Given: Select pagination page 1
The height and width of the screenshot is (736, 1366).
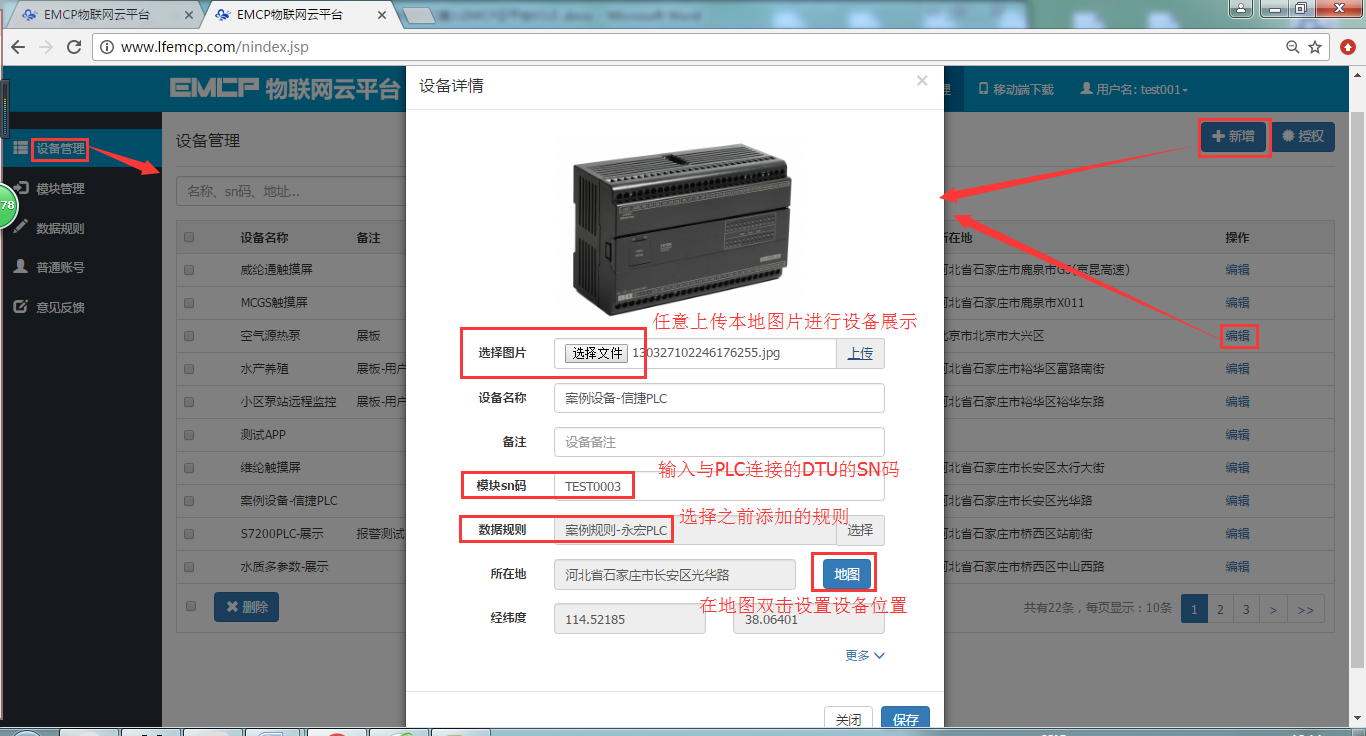Looking at the screenshot, I should (x=1193, y=608).
